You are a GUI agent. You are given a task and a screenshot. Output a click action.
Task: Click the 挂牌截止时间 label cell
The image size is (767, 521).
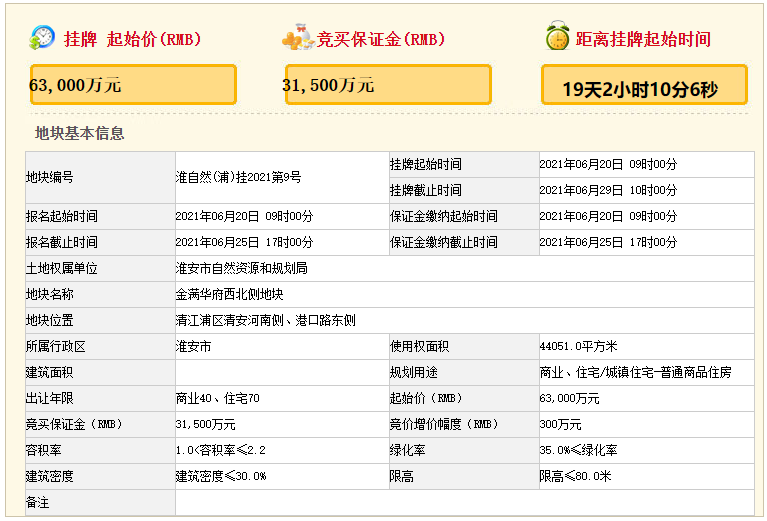[x=464, y=190]
